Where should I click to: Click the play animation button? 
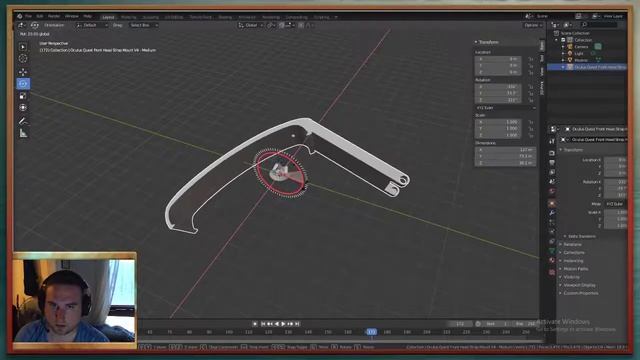[x=283, y=324]
